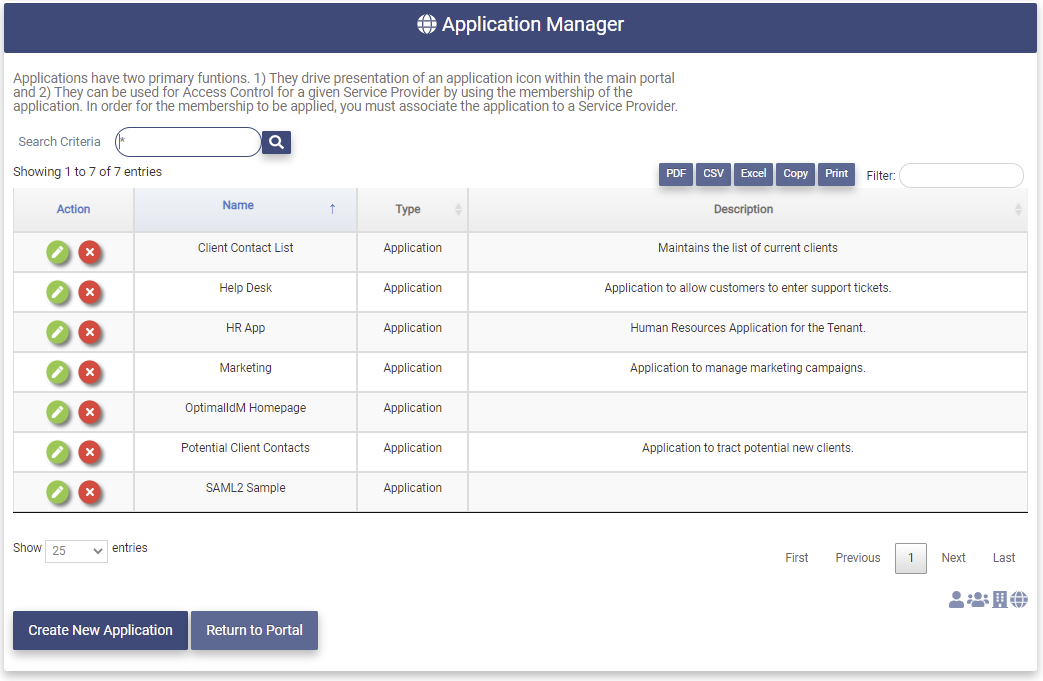The height and width of the screenshot is (681, 1043).
Task: Delete the OptimalIdM Homepage application
Action: 90,412
